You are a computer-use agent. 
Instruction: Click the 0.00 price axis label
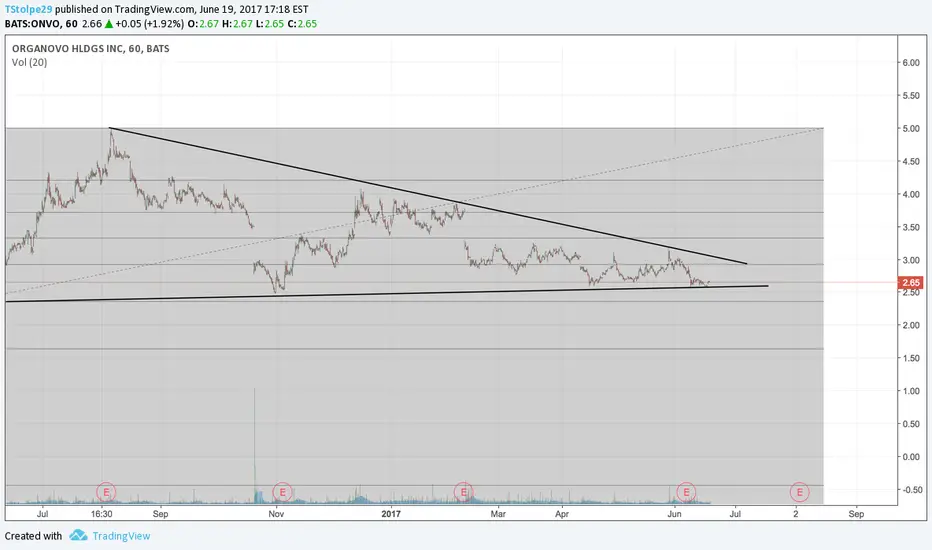911,457
